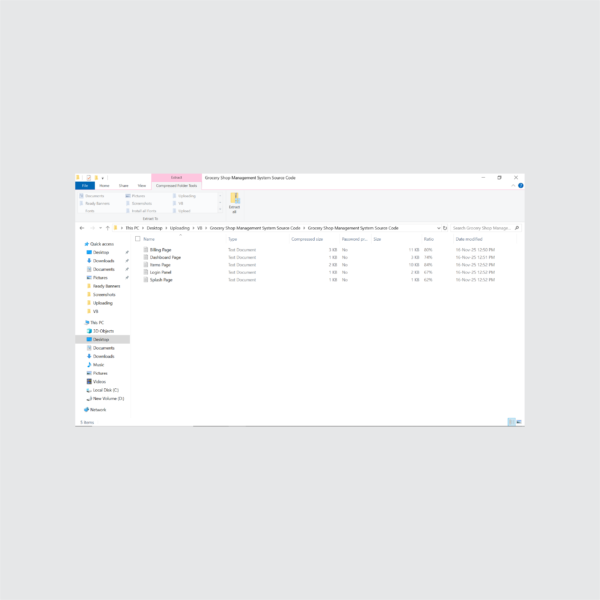The height and width of the screenshot is (600, 600).
Task: Open the address bar history dropdown
Action: point(439,228)
